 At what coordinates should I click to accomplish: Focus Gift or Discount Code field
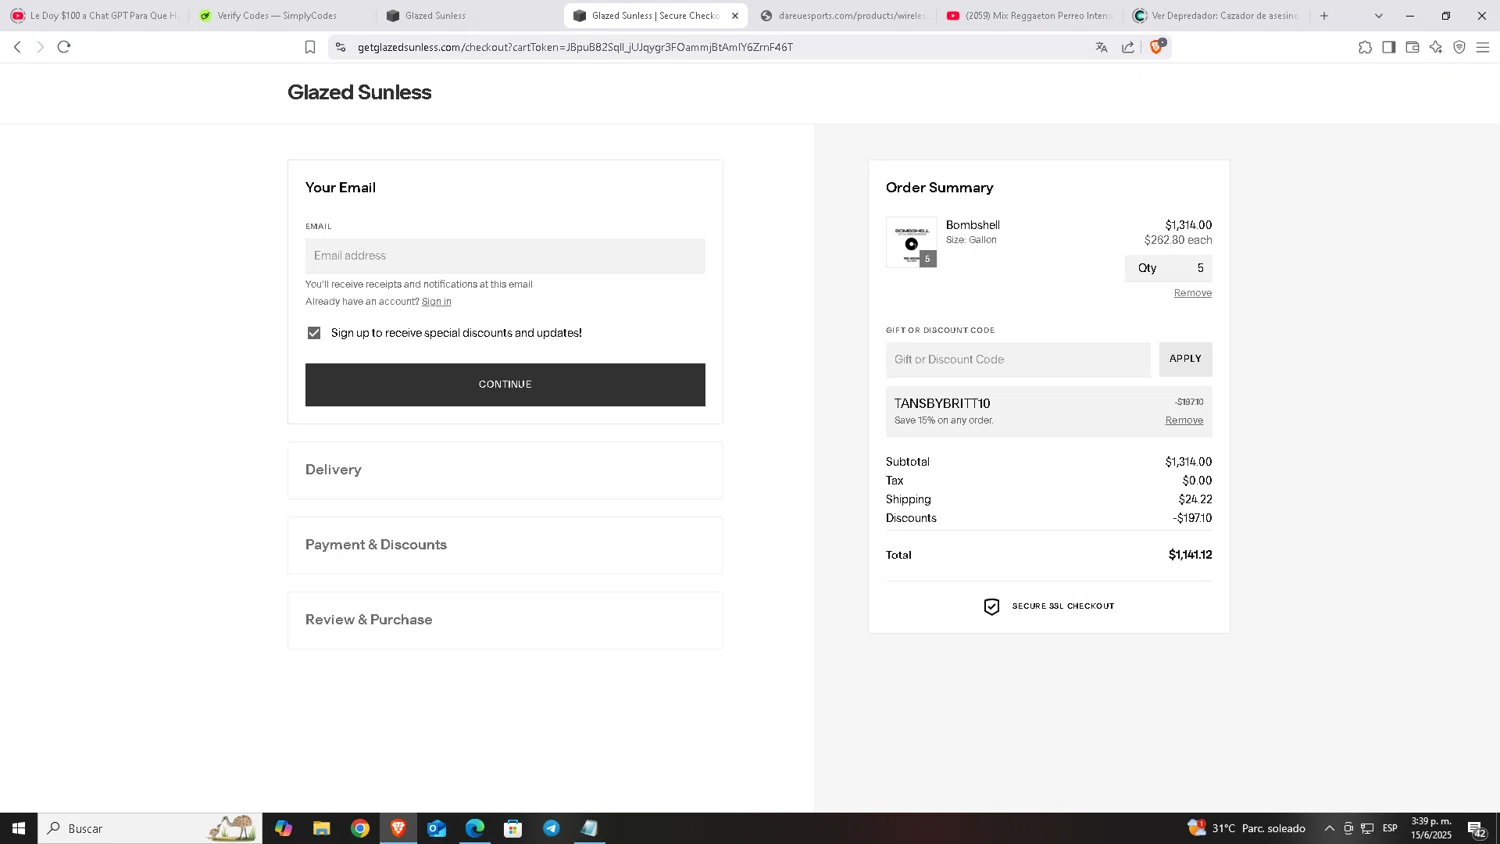coord(1018,360)
